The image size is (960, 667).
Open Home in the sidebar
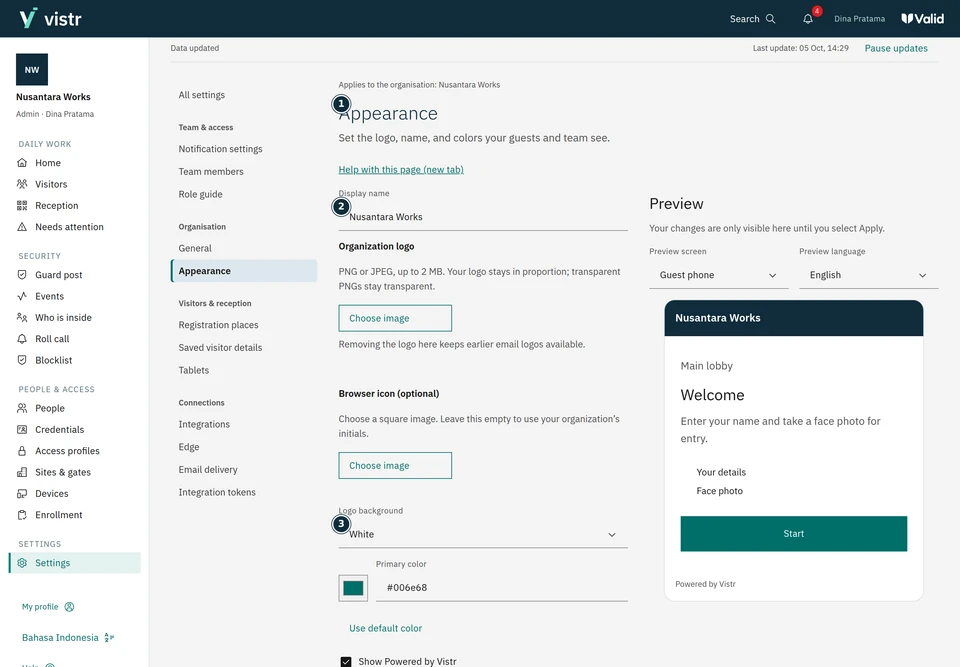point(75,163)
